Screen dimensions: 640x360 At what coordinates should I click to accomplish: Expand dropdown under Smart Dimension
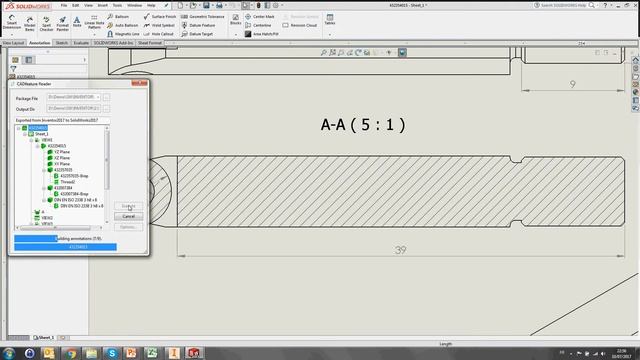11,35
